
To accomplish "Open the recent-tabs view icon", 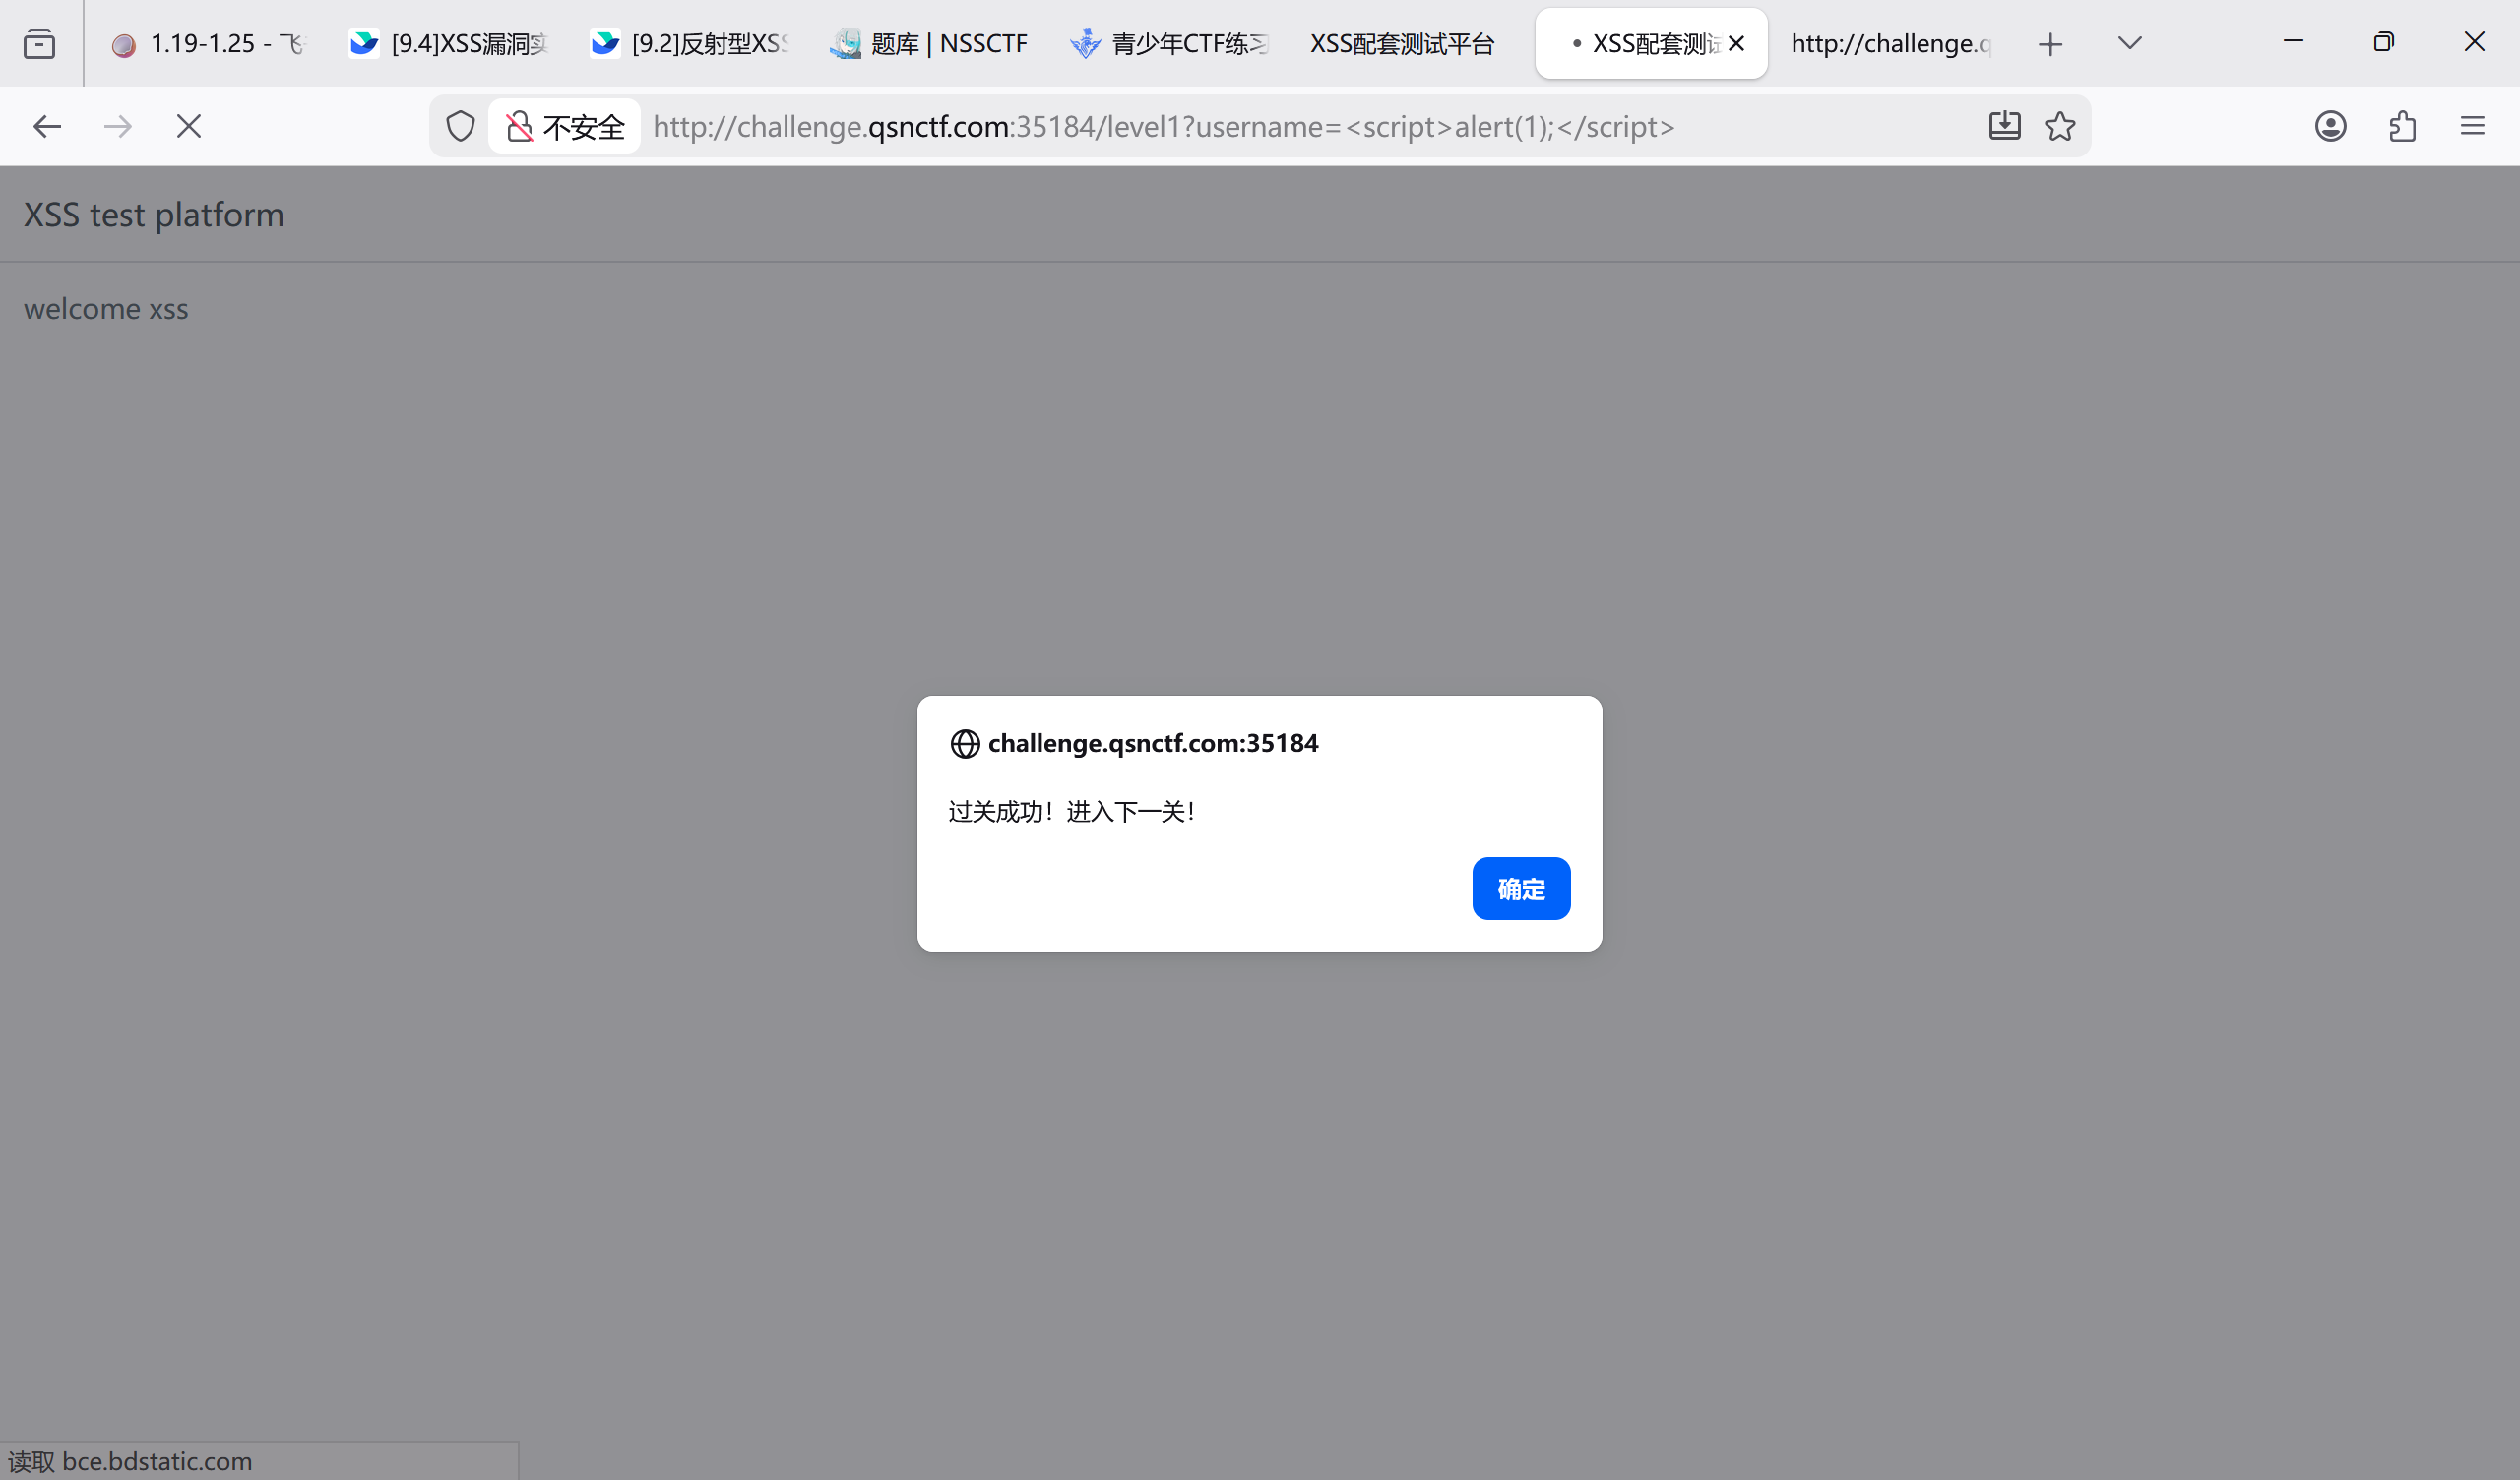I will coord(39,44).
